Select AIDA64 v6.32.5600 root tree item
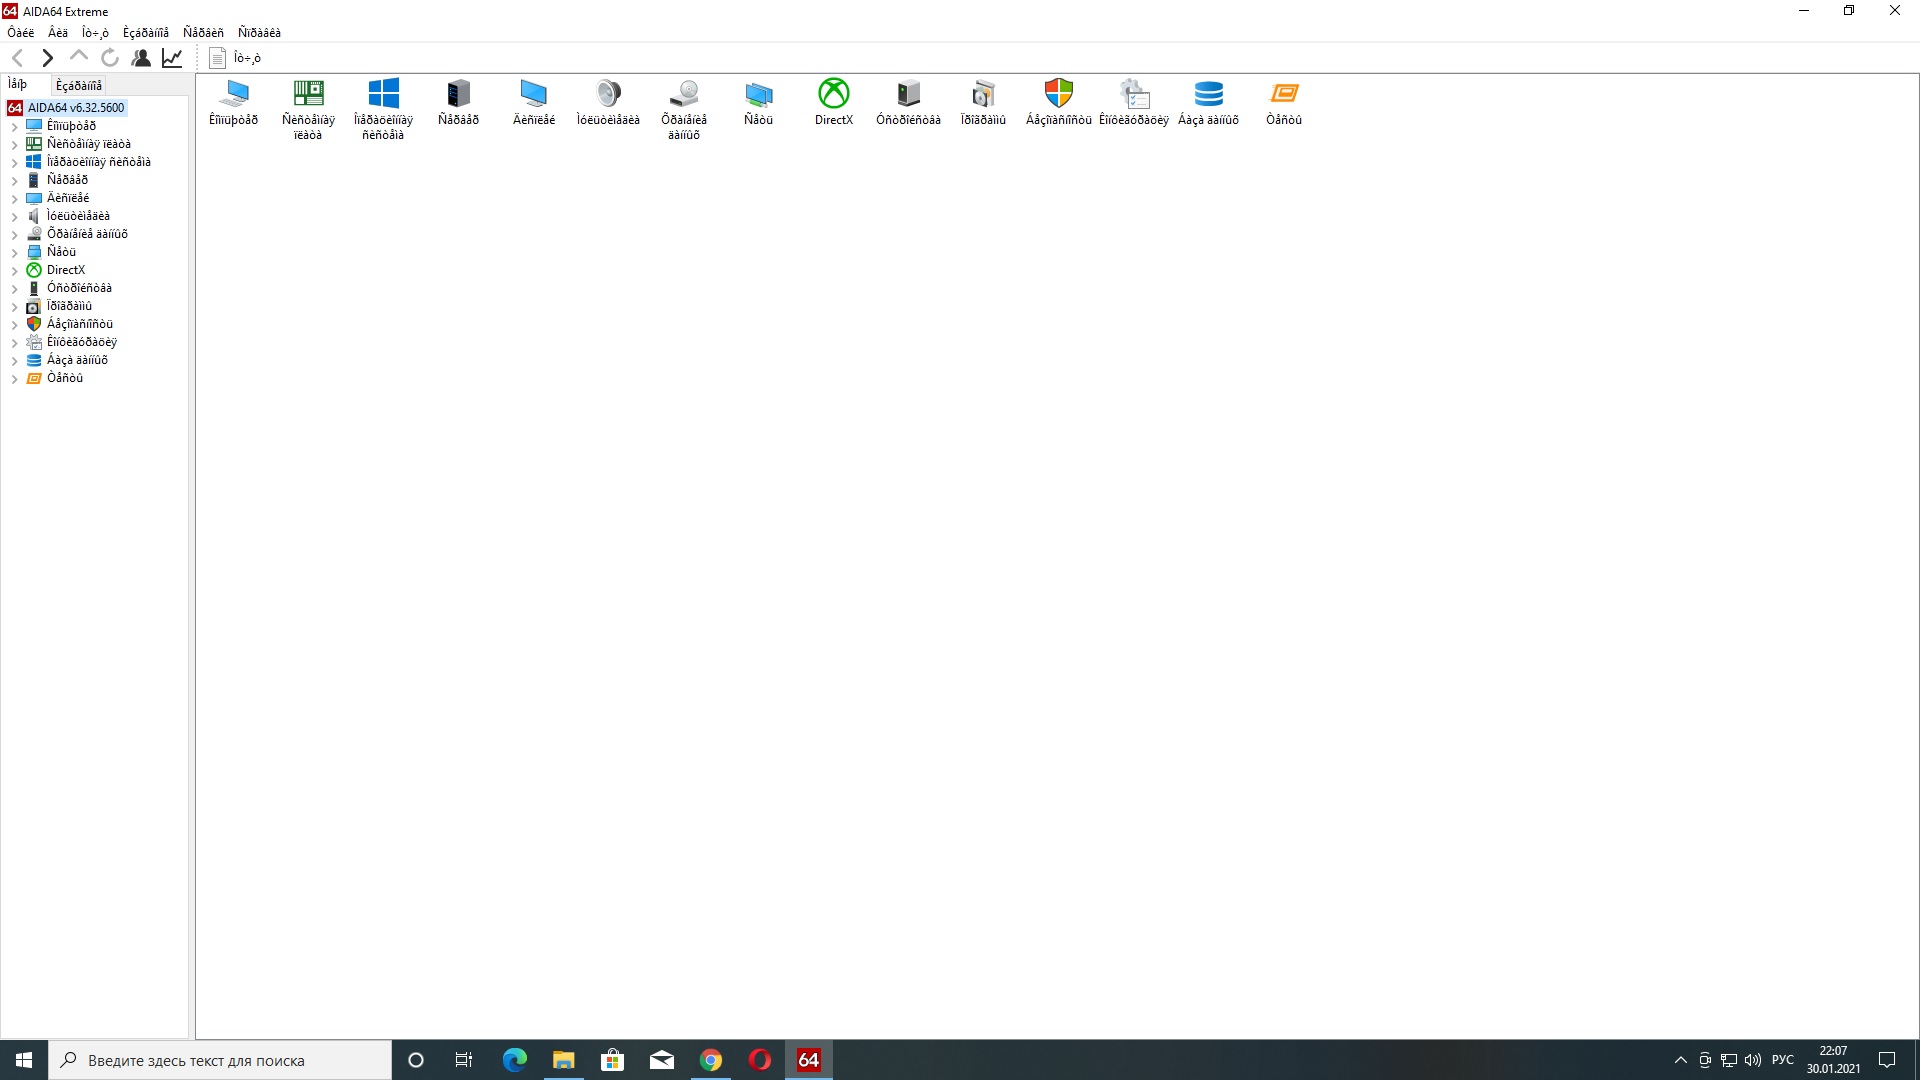 point(76,108)
